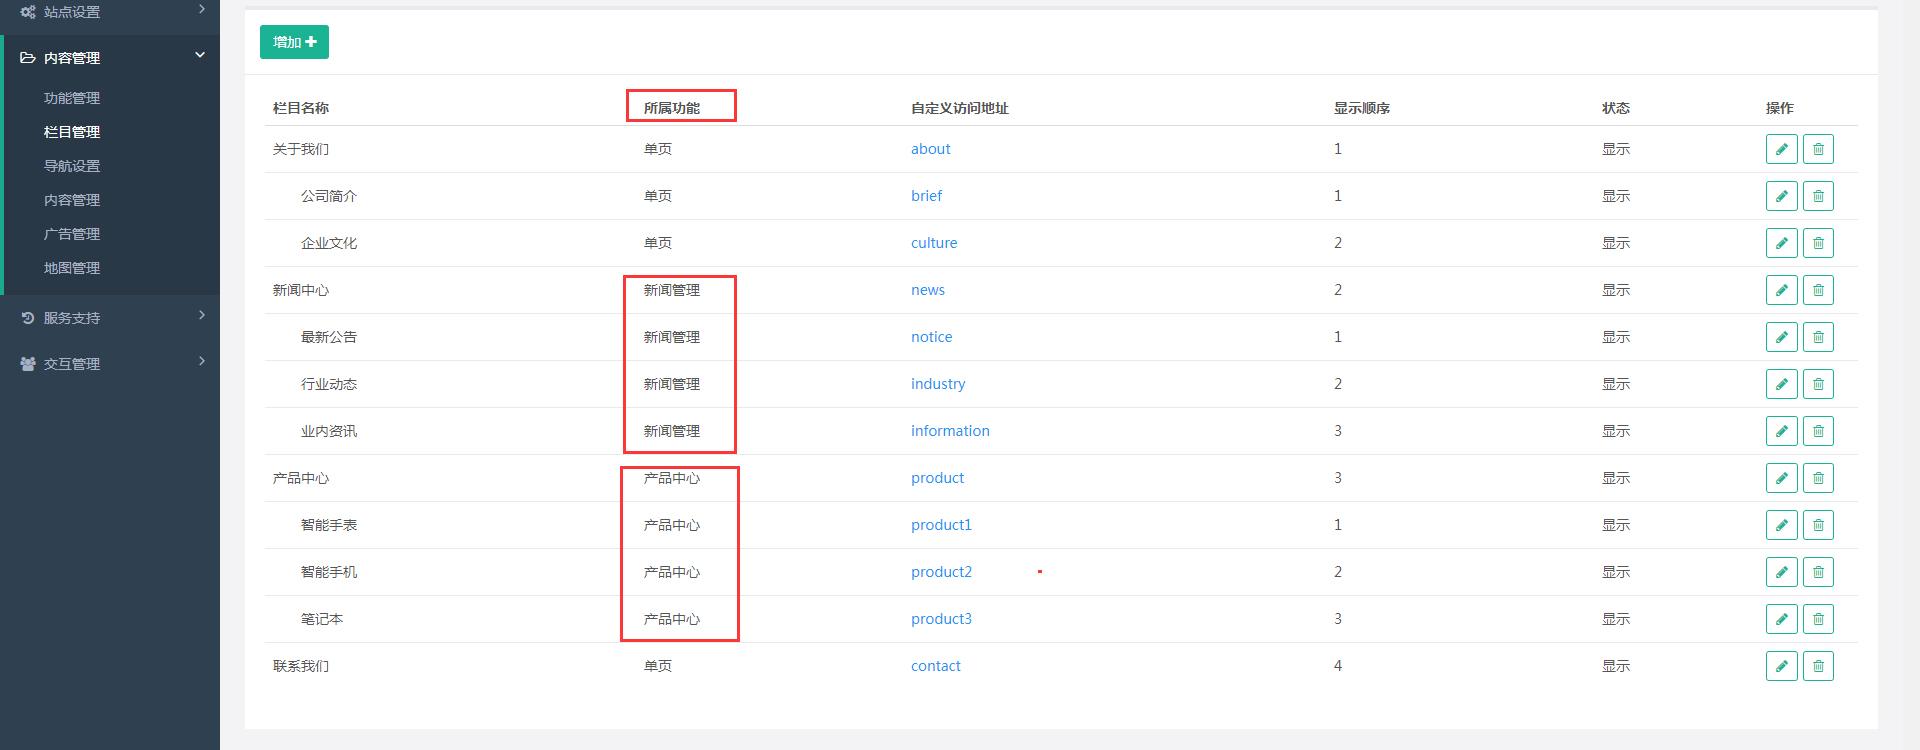Go to 导航设置 in the sidebar
1920x750 pixels.
coord(72,166)
